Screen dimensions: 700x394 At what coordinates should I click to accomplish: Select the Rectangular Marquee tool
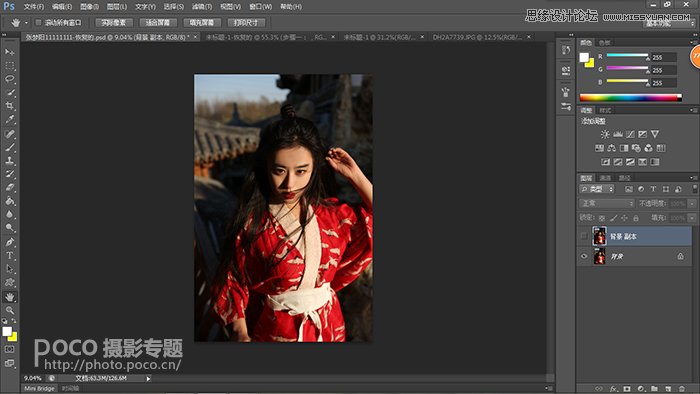[10, 66]
